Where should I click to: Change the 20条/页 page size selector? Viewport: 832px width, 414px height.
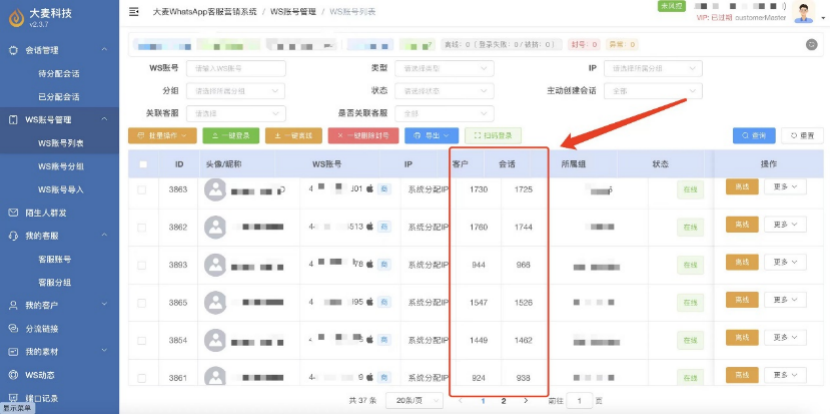[414, 401]
